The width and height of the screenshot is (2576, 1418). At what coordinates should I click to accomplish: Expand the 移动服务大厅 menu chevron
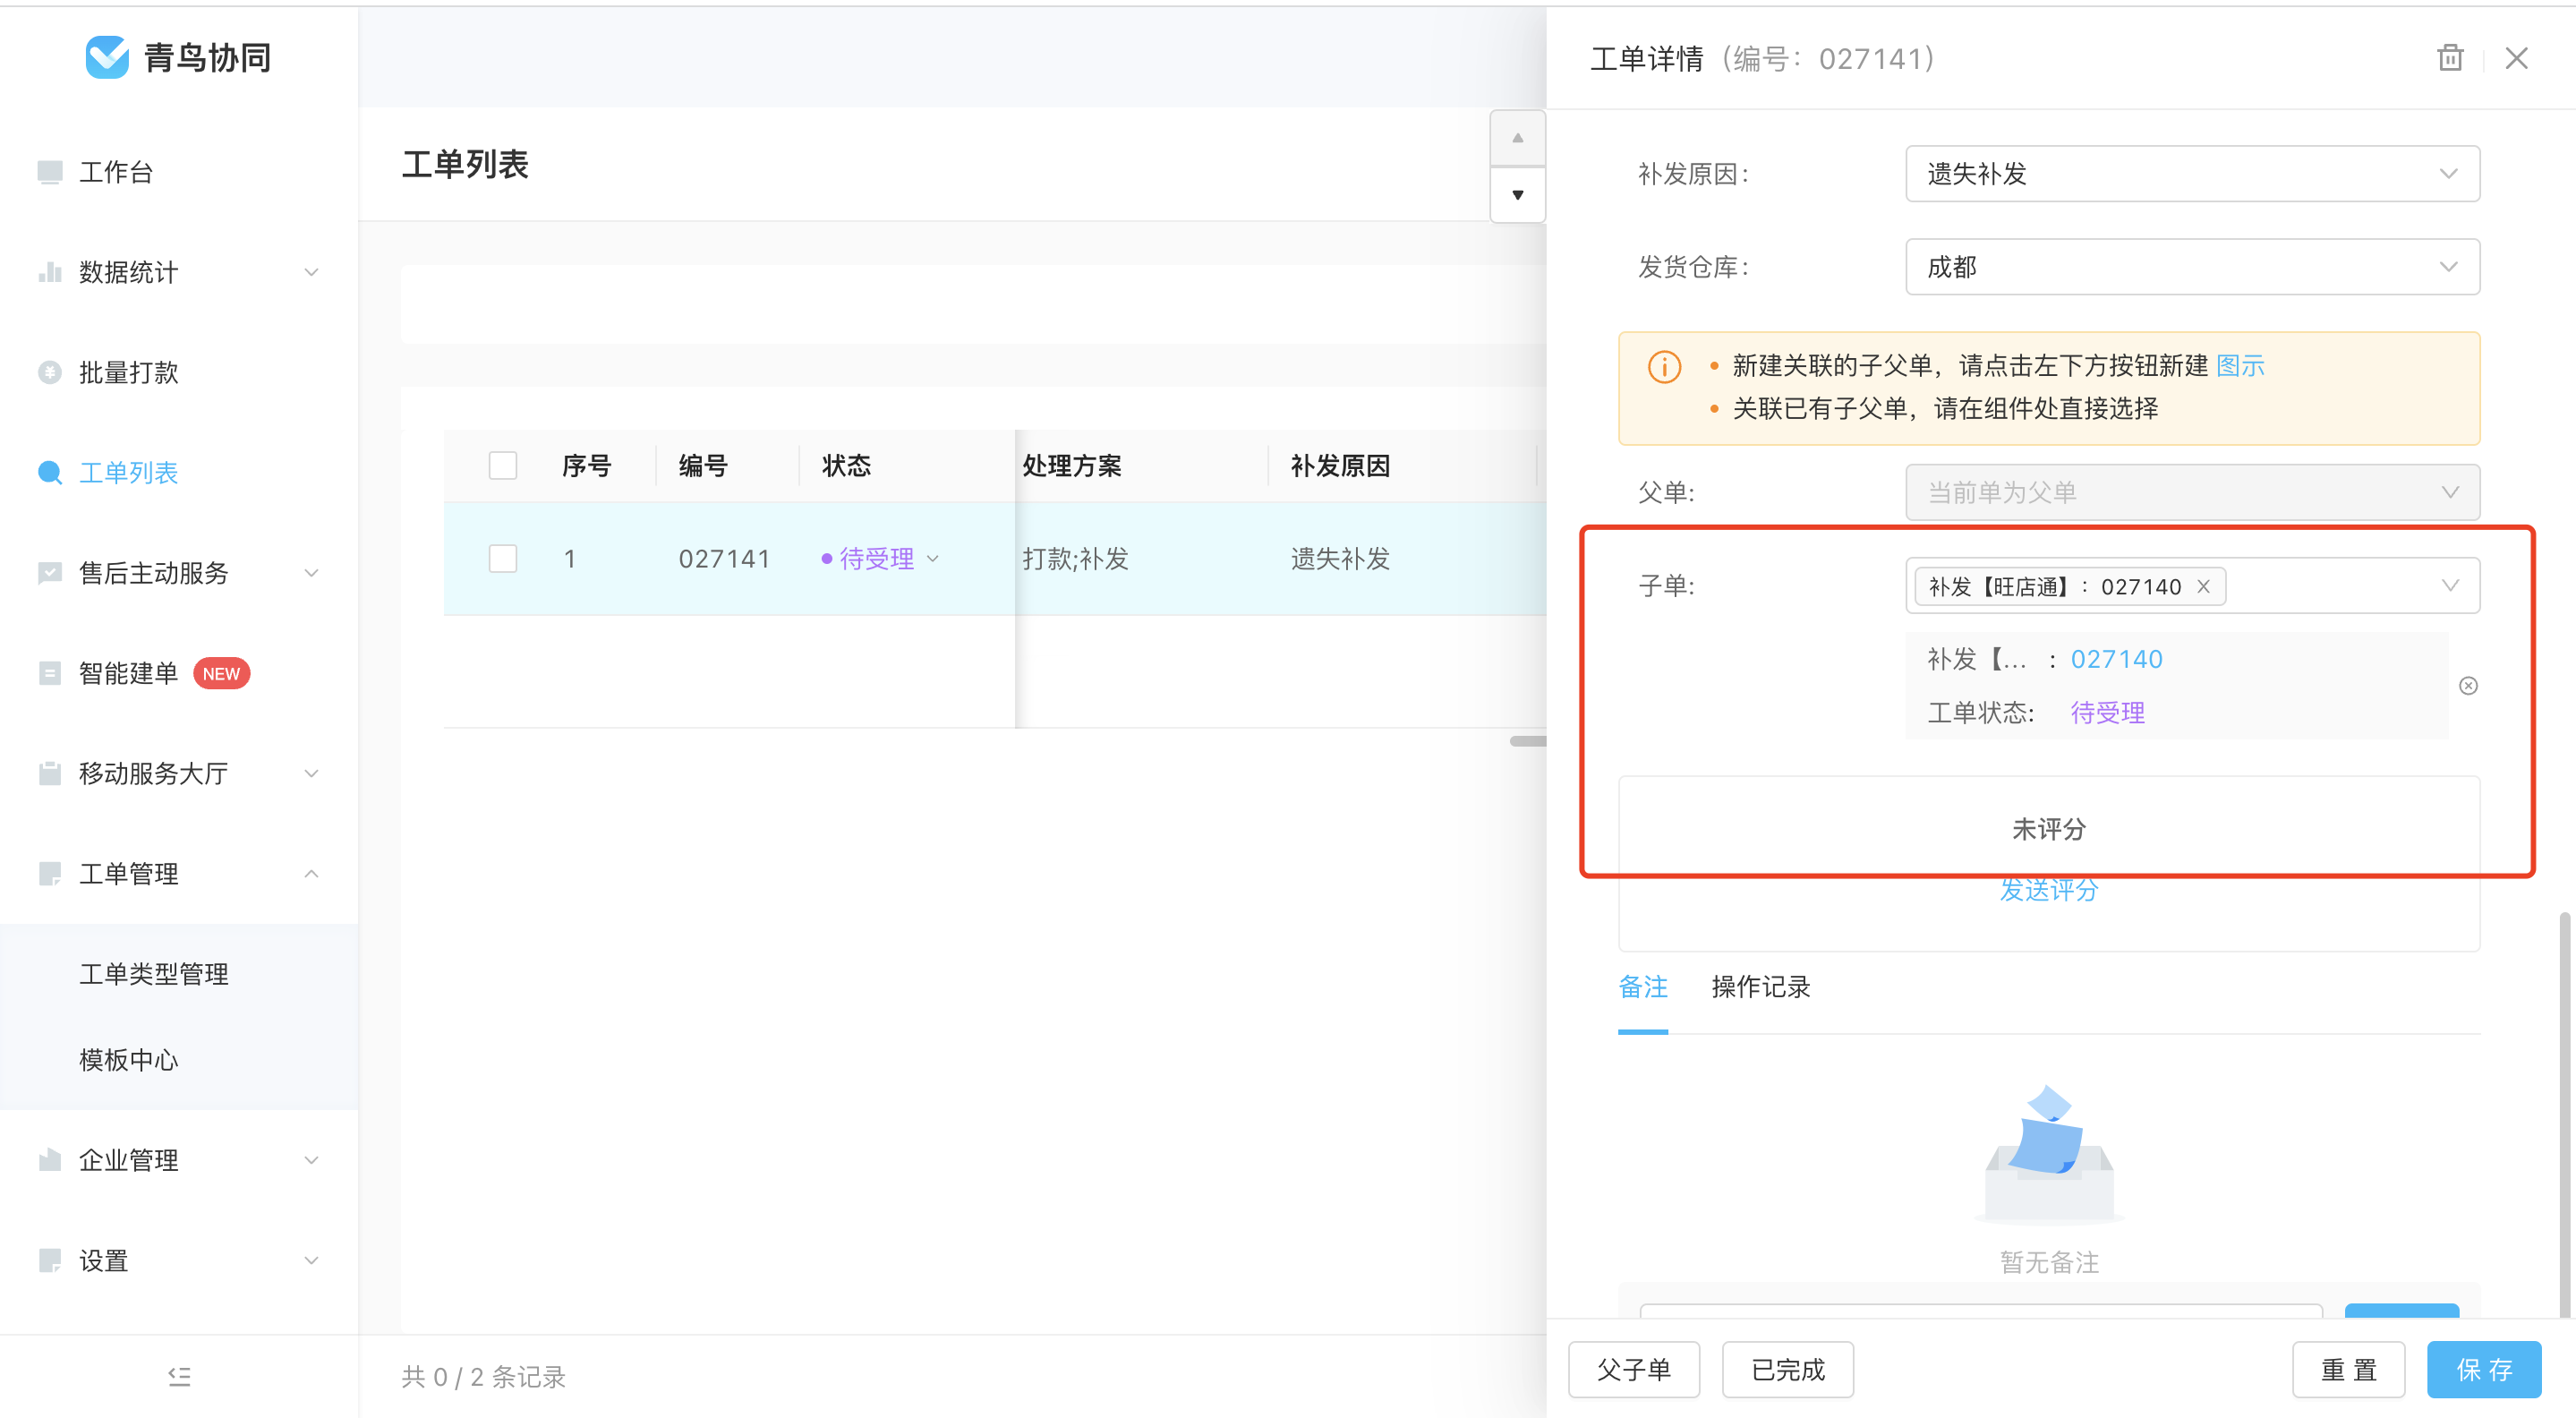pos(311,773)
